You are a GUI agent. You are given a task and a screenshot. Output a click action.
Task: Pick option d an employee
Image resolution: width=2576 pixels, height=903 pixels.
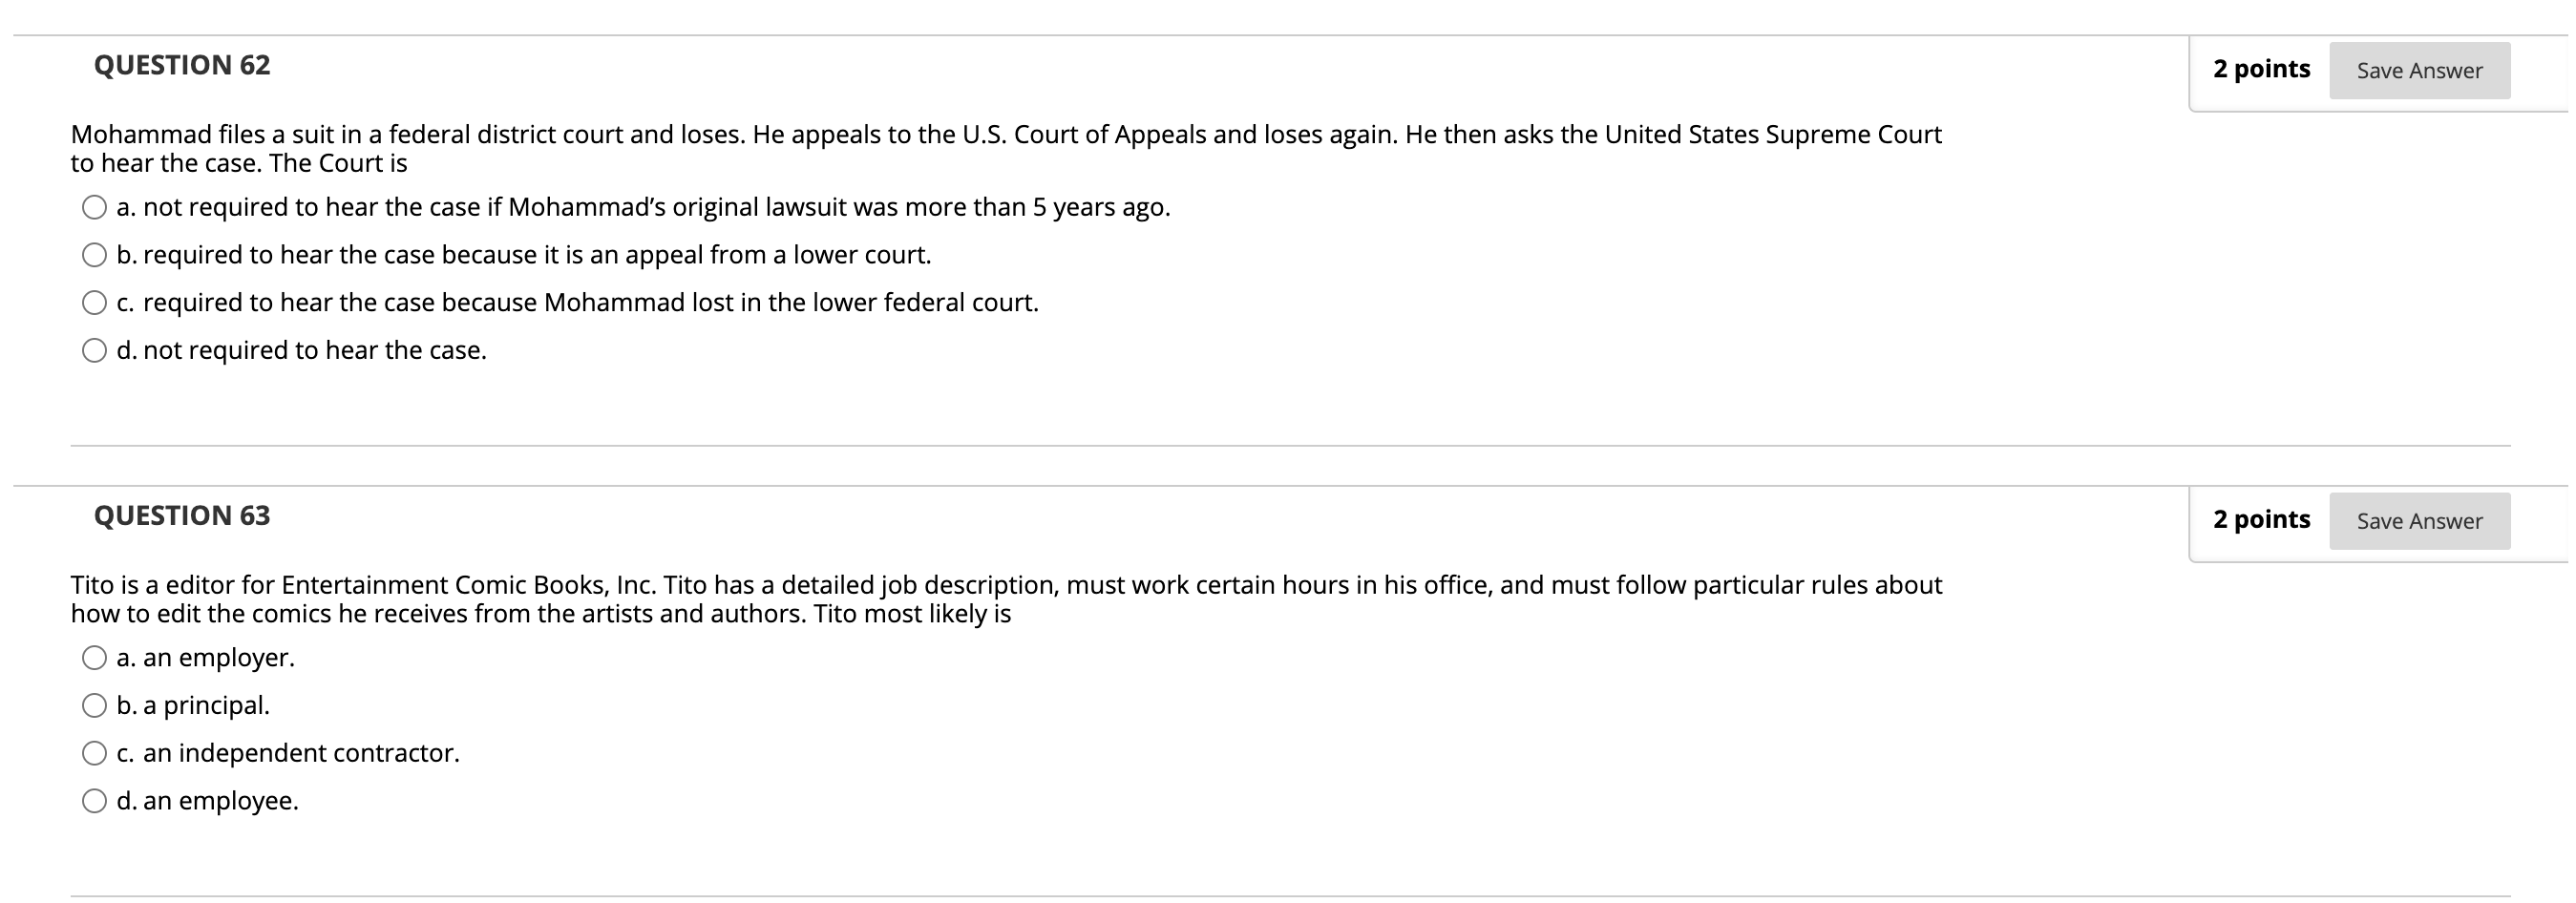(93, 800)
